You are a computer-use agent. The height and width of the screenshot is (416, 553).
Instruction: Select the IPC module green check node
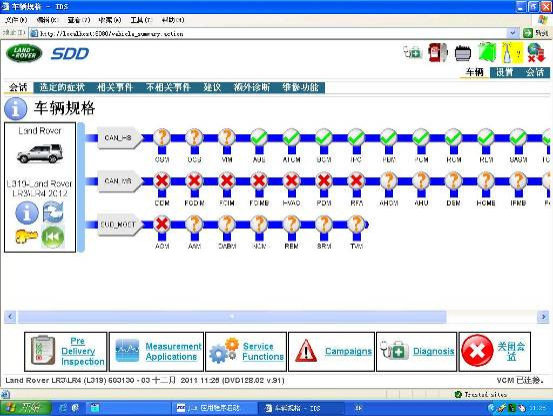tap(356, 137)
